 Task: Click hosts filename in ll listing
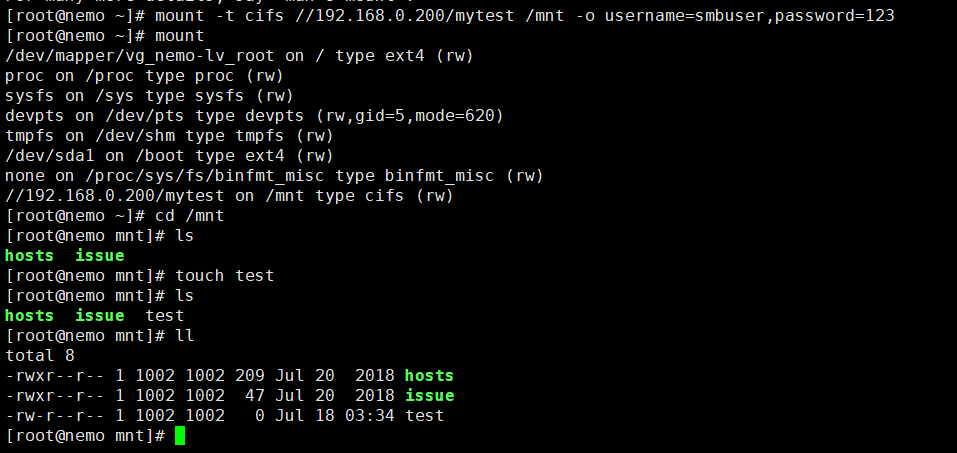429,375
